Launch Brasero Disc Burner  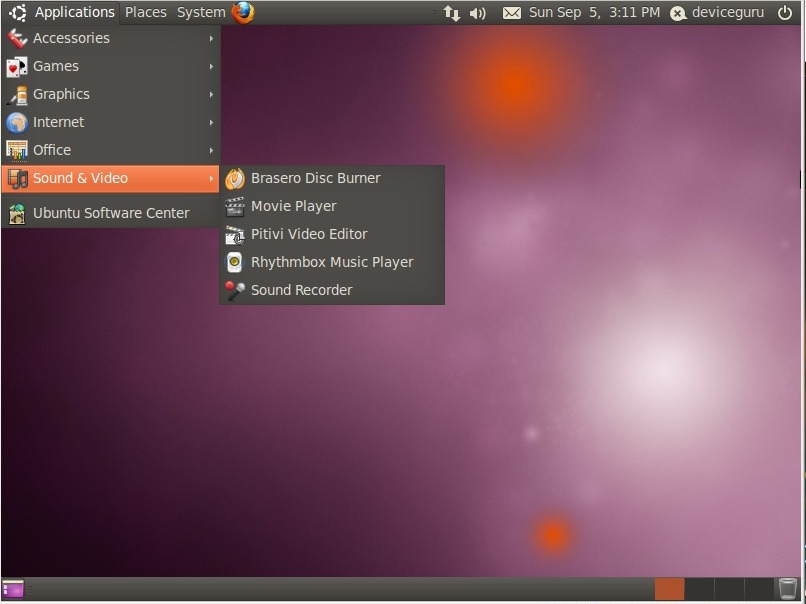pyautogui.click(x=332, y=178)
